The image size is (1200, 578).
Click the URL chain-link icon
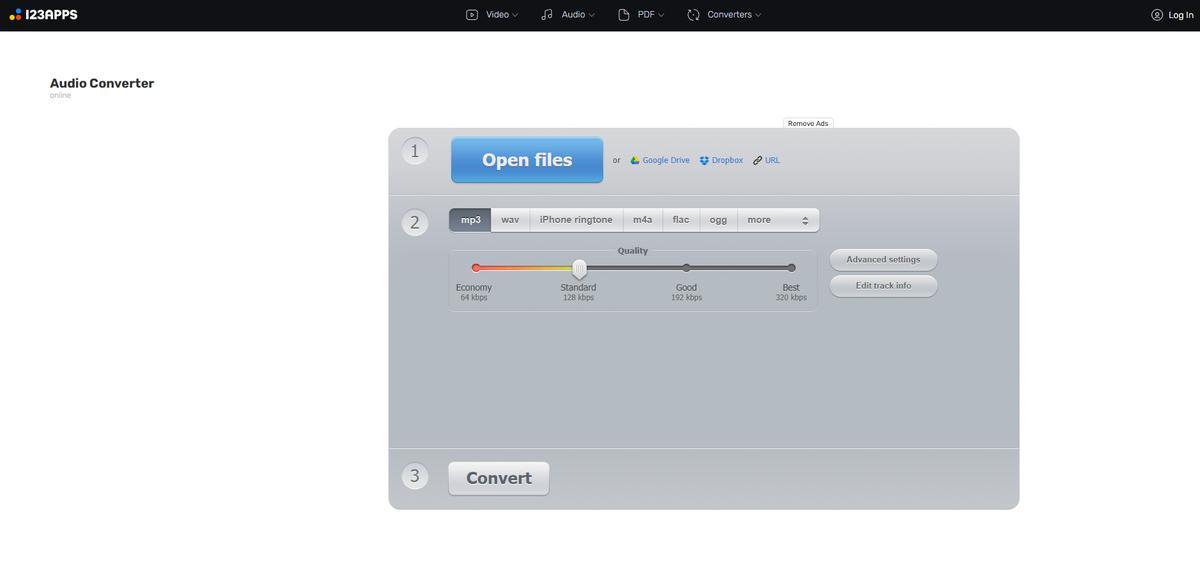[x=757, y=160]
